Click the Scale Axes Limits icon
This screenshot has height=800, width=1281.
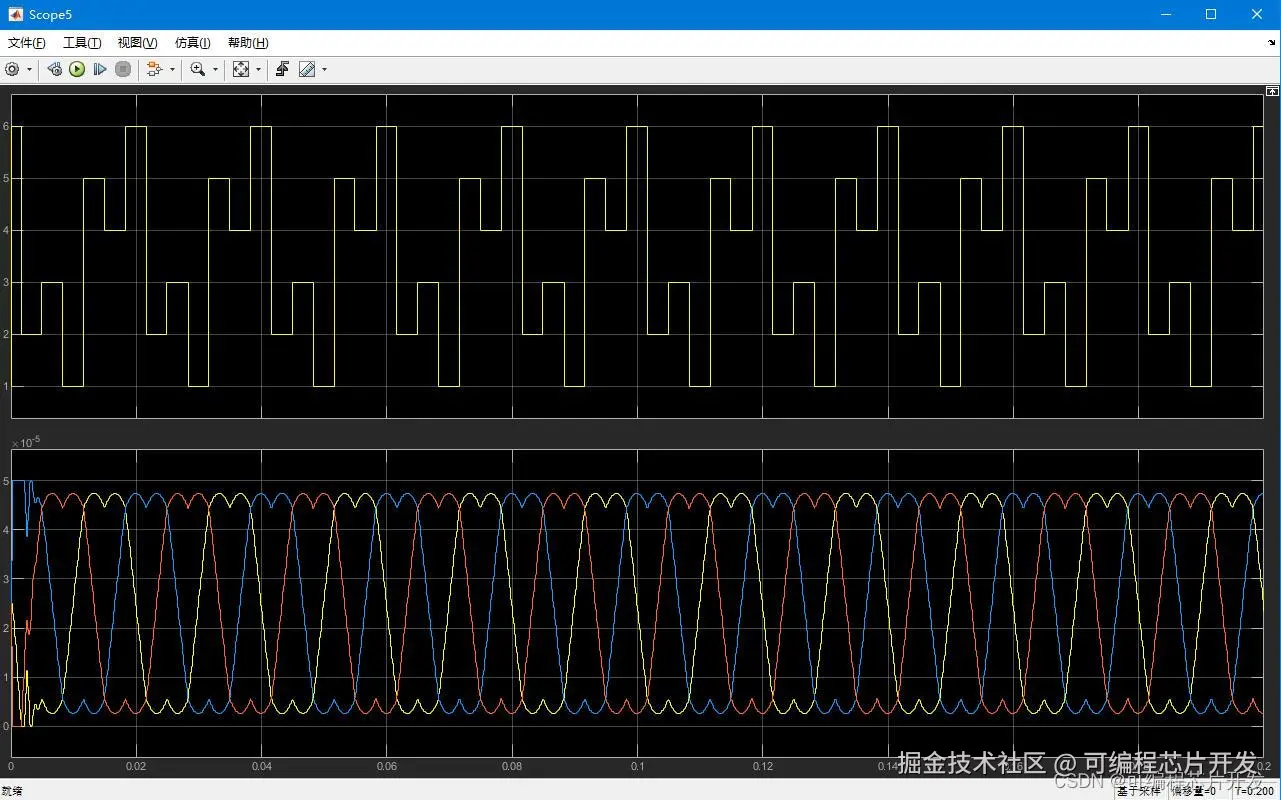[241, 69]
